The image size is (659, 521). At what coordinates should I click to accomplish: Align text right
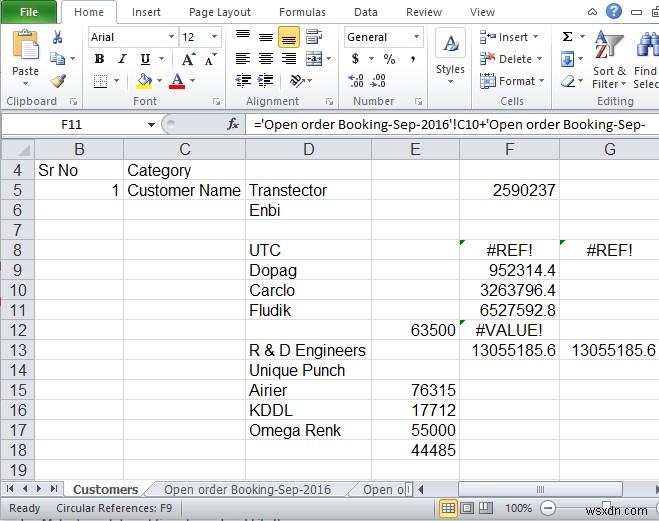click(289, 58)
